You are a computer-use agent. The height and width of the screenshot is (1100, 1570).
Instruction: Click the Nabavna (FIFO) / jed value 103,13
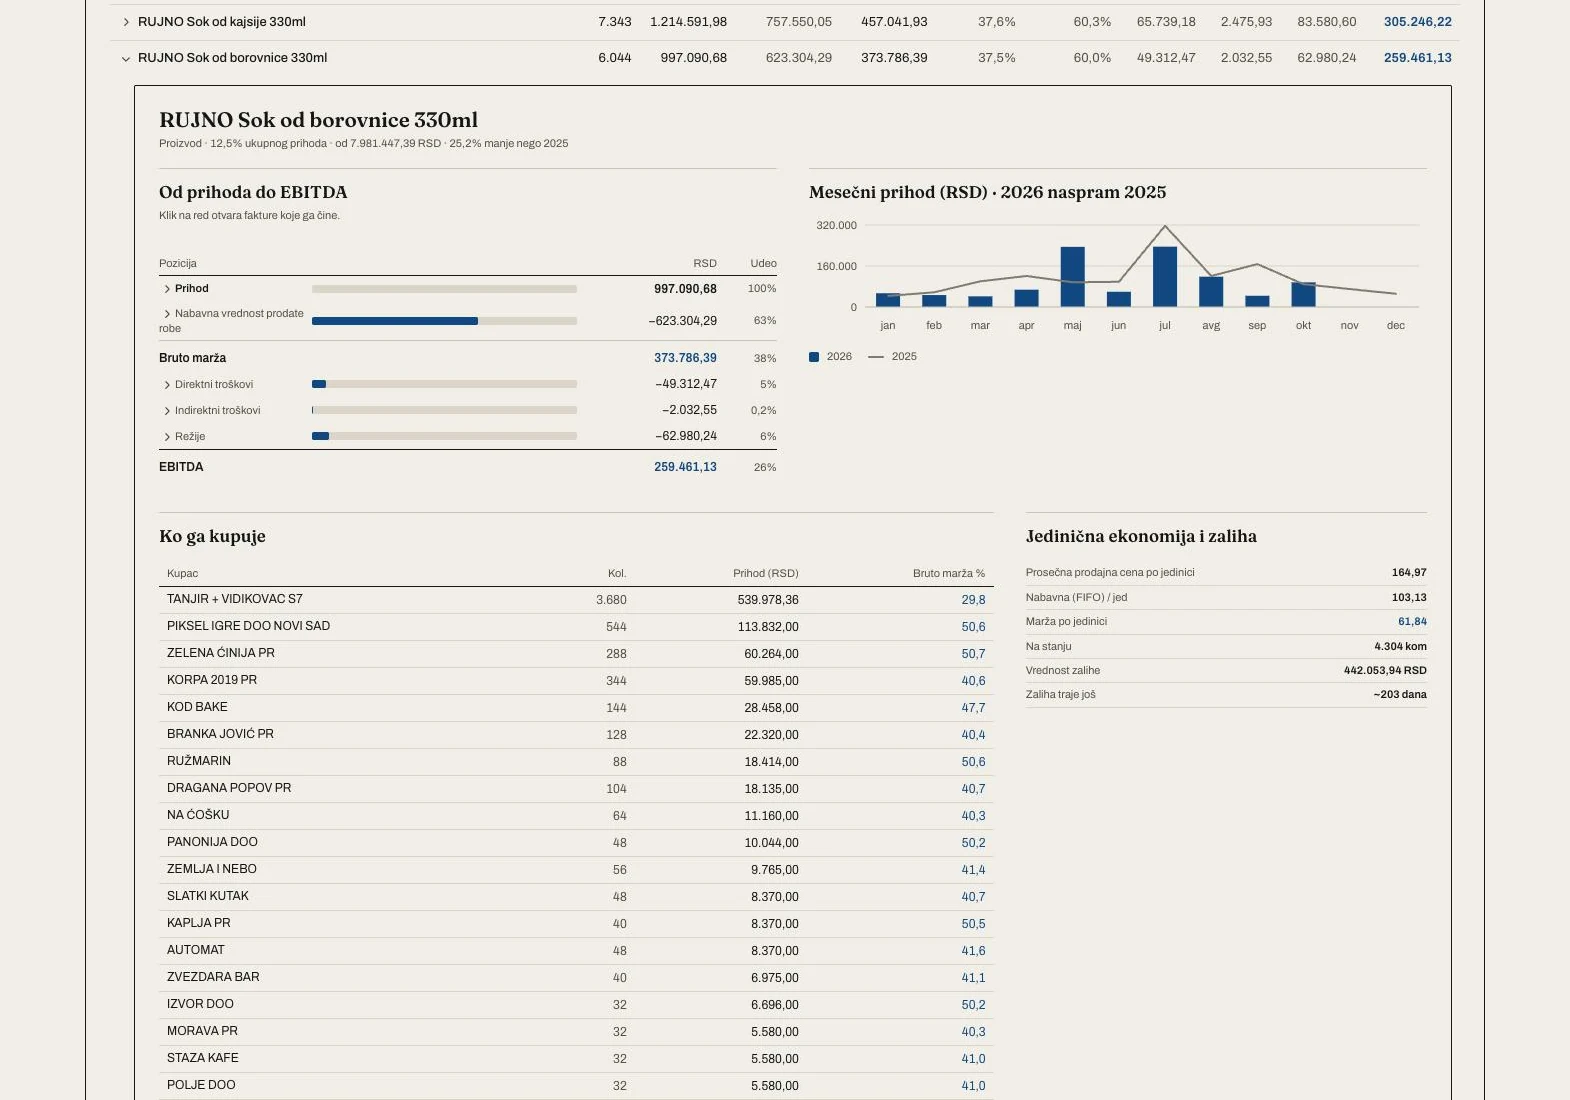[x=1409, y=598]
